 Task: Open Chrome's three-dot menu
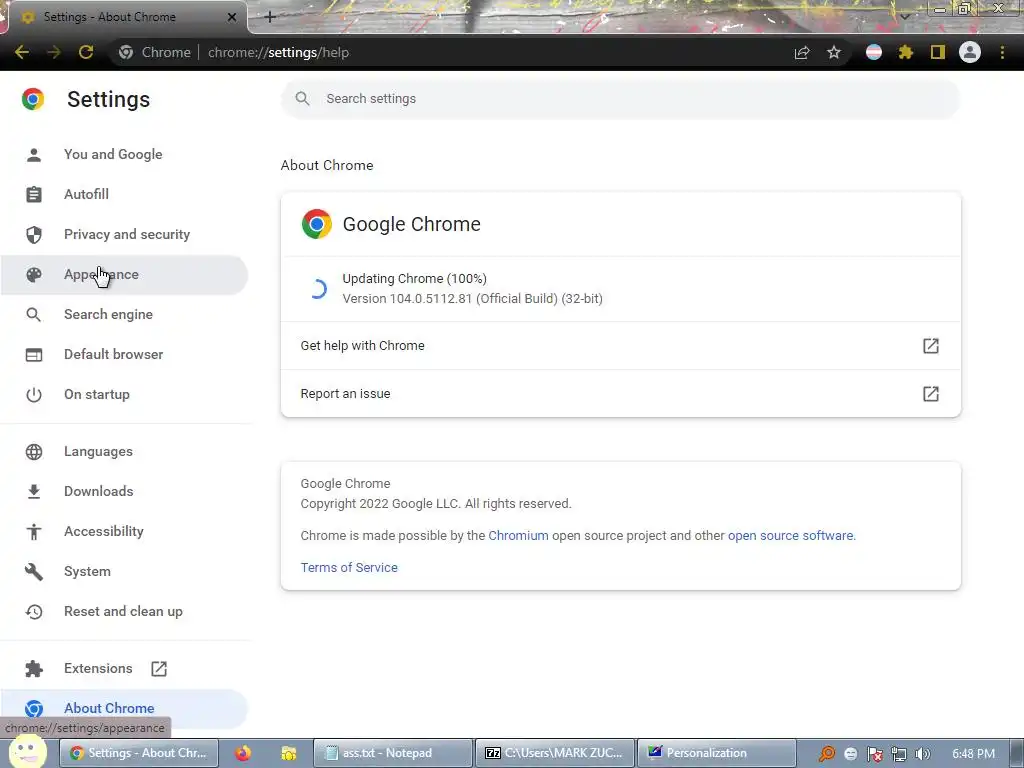(x=1002, y=52)
